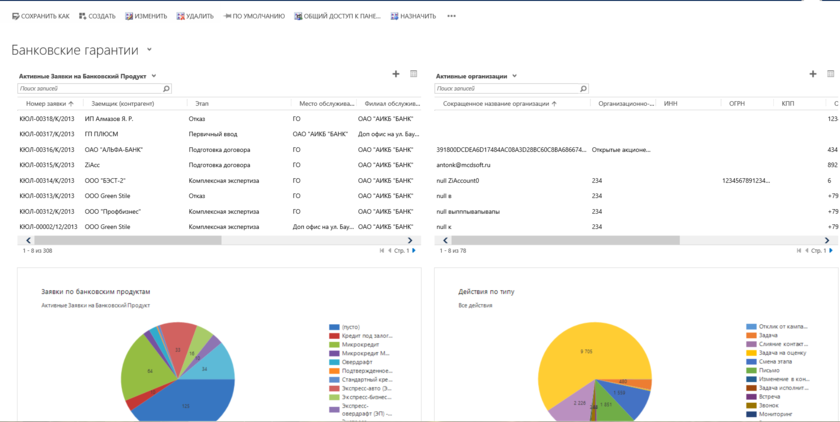Screen dimensions: 840x422
Task: Open the grid view icon for applications list
Action: tap(414, 74)
